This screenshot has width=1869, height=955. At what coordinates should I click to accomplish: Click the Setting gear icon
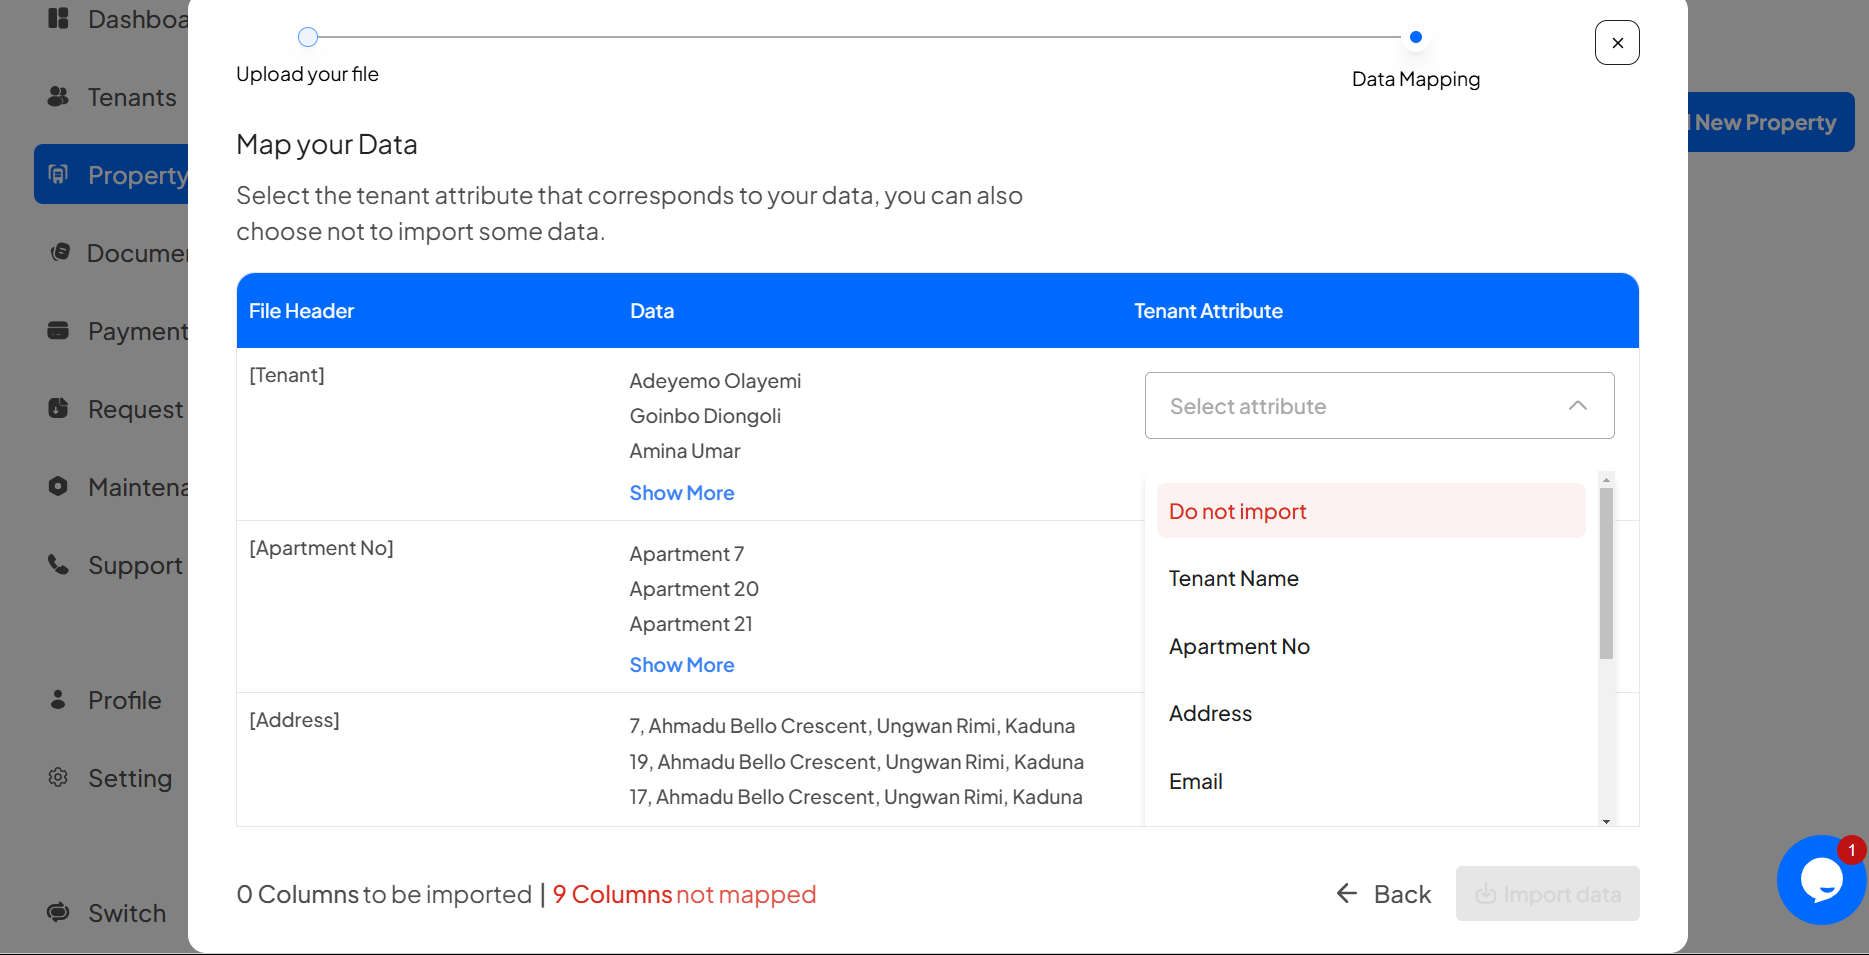[58, 778]
